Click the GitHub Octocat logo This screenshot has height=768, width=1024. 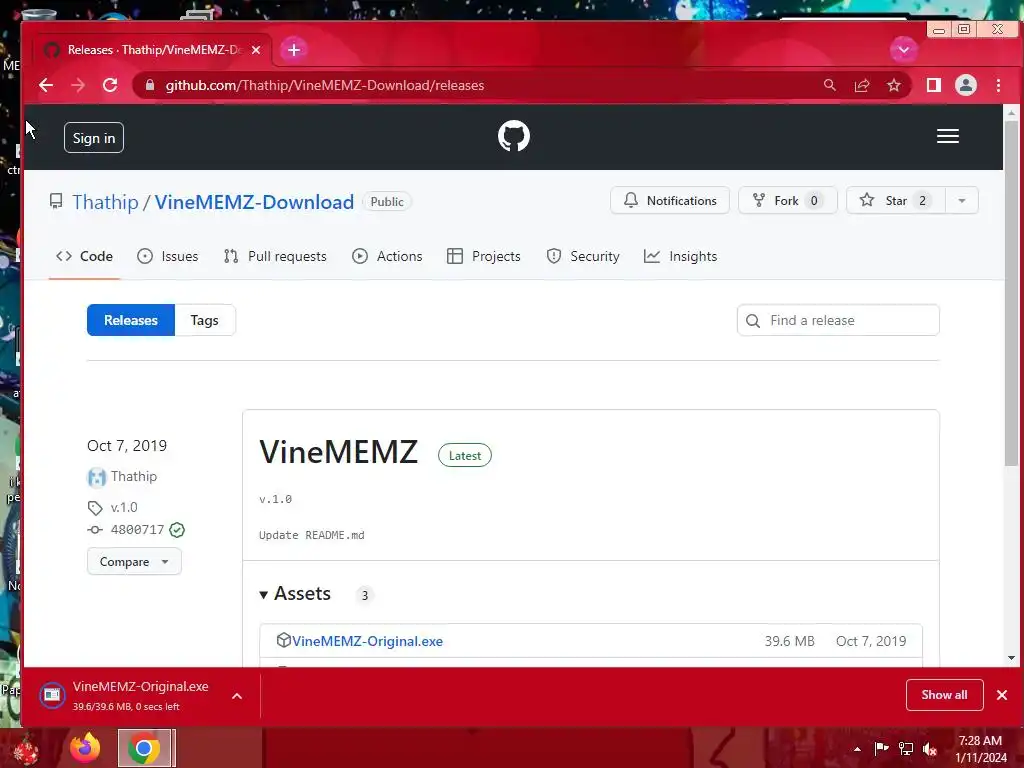click(x=514, y=136)
